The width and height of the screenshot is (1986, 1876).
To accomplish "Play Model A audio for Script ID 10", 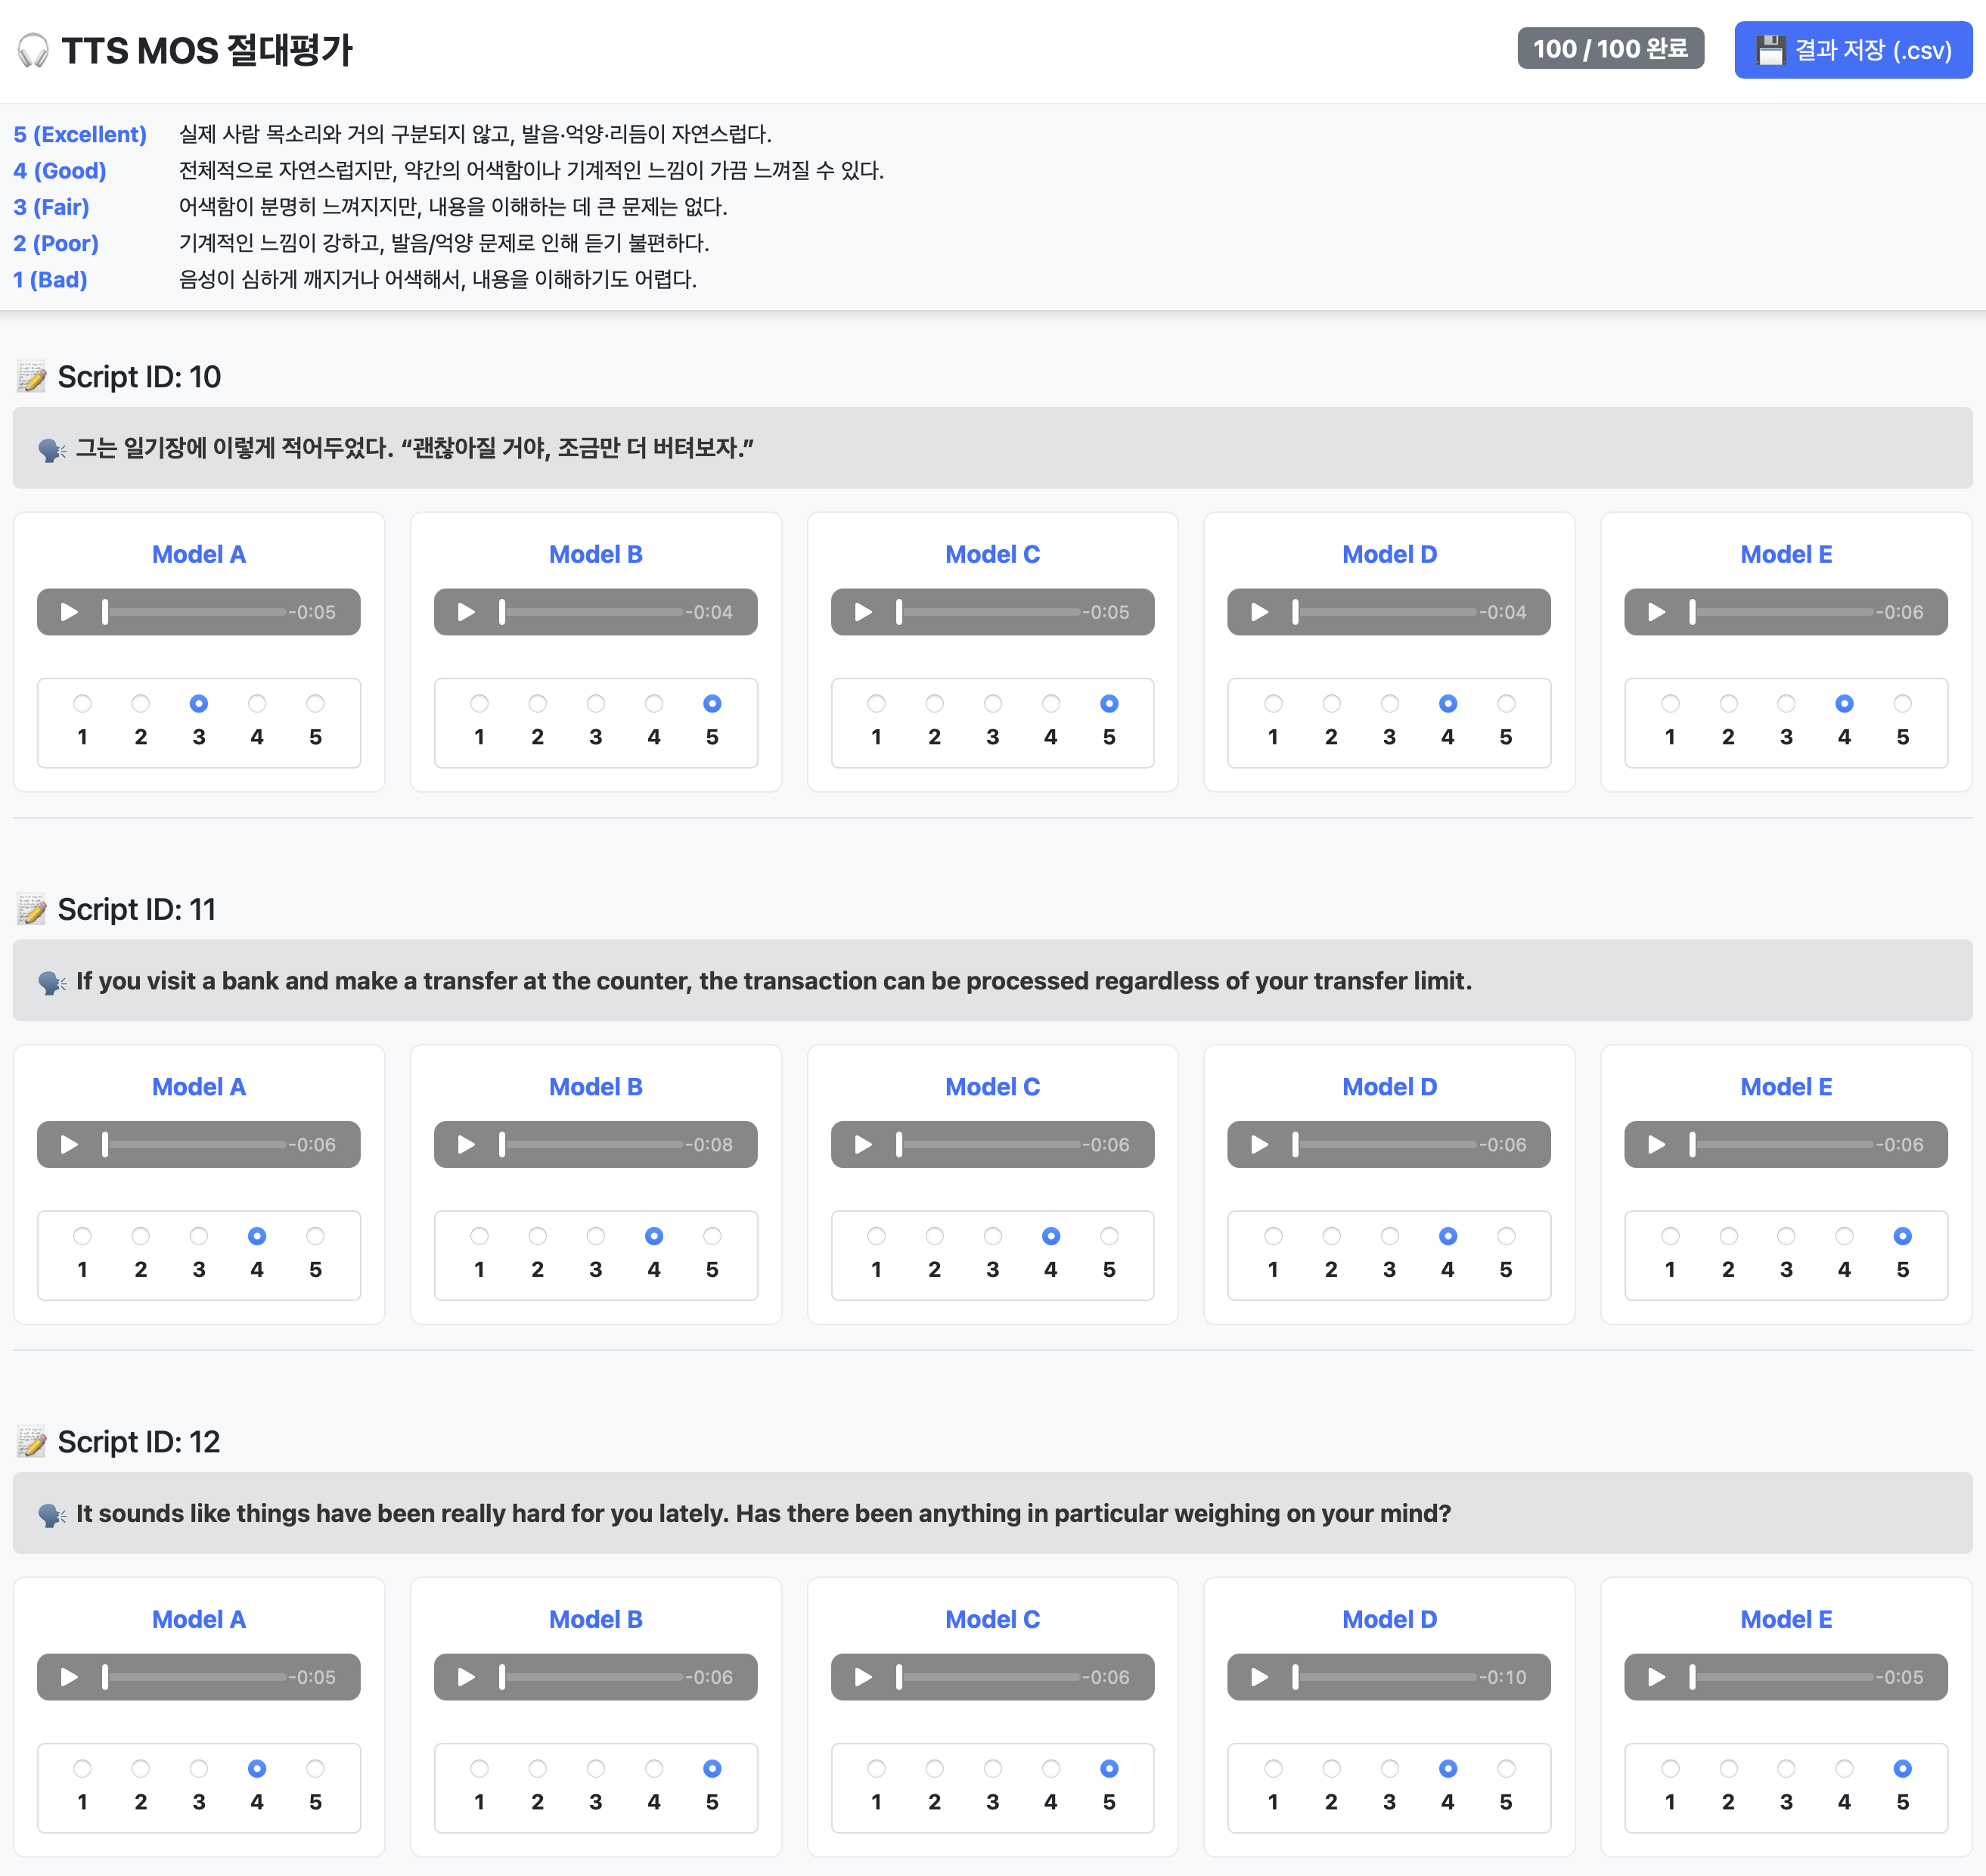I will click(69, 612).
